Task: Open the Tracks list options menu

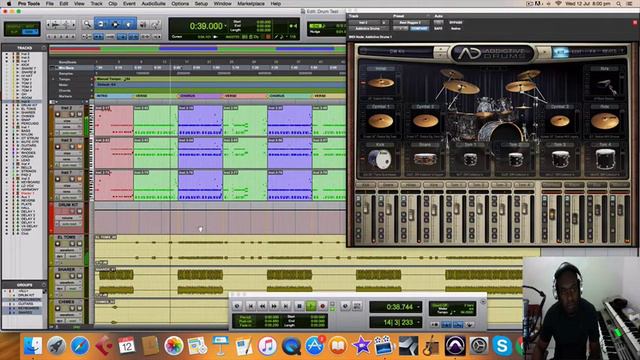Action: [44, 48]
